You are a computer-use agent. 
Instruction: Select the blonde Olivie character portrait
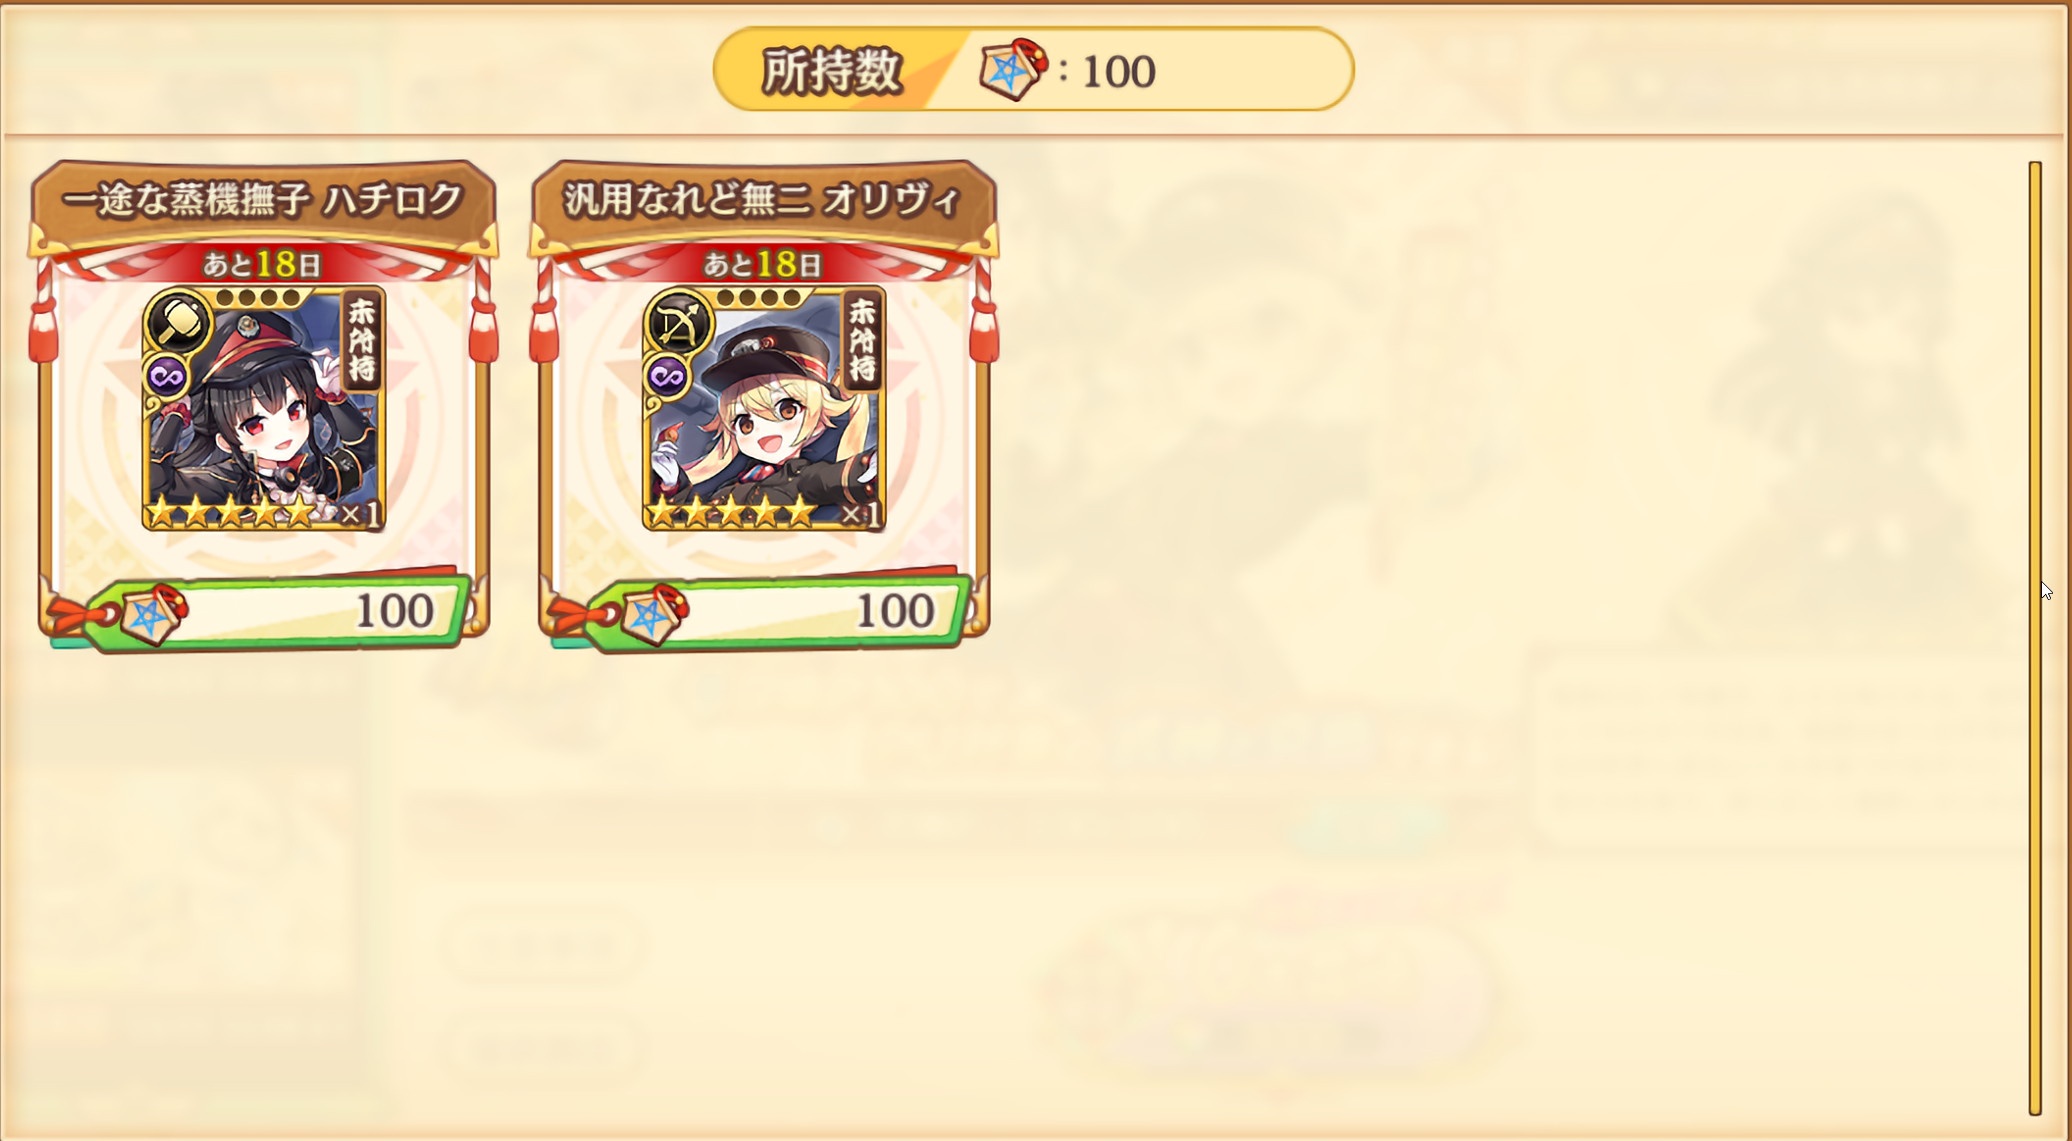click(x=764, y=409)
